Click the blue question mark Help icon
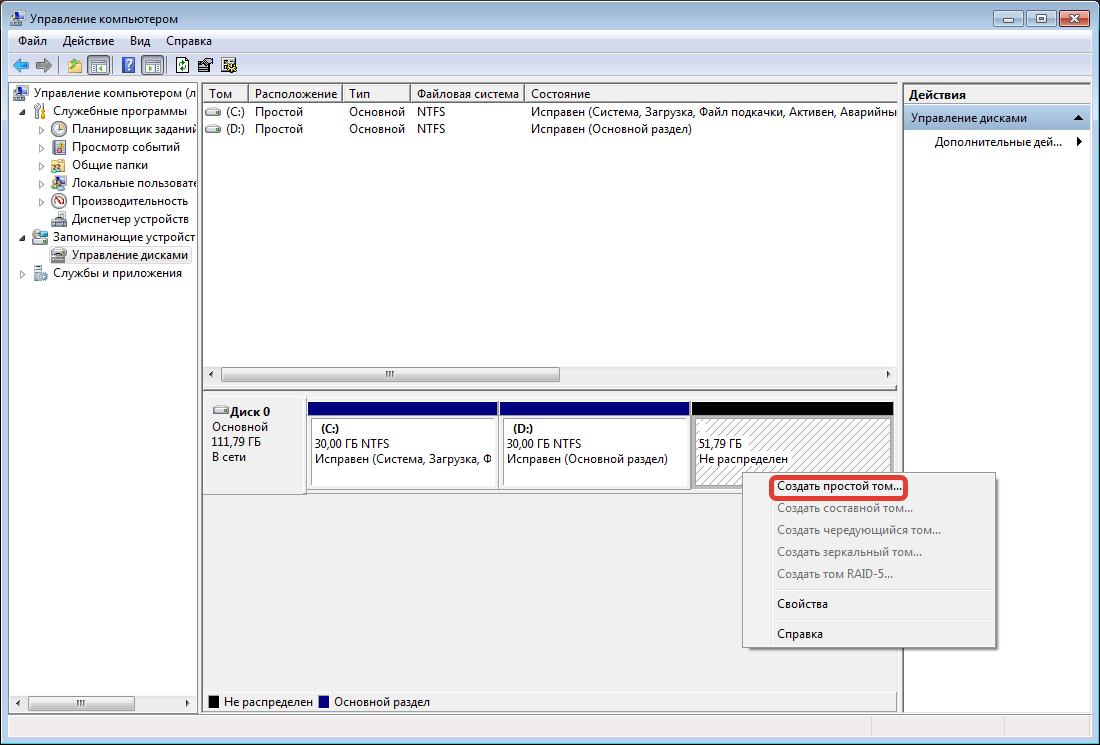 (129, 66)
